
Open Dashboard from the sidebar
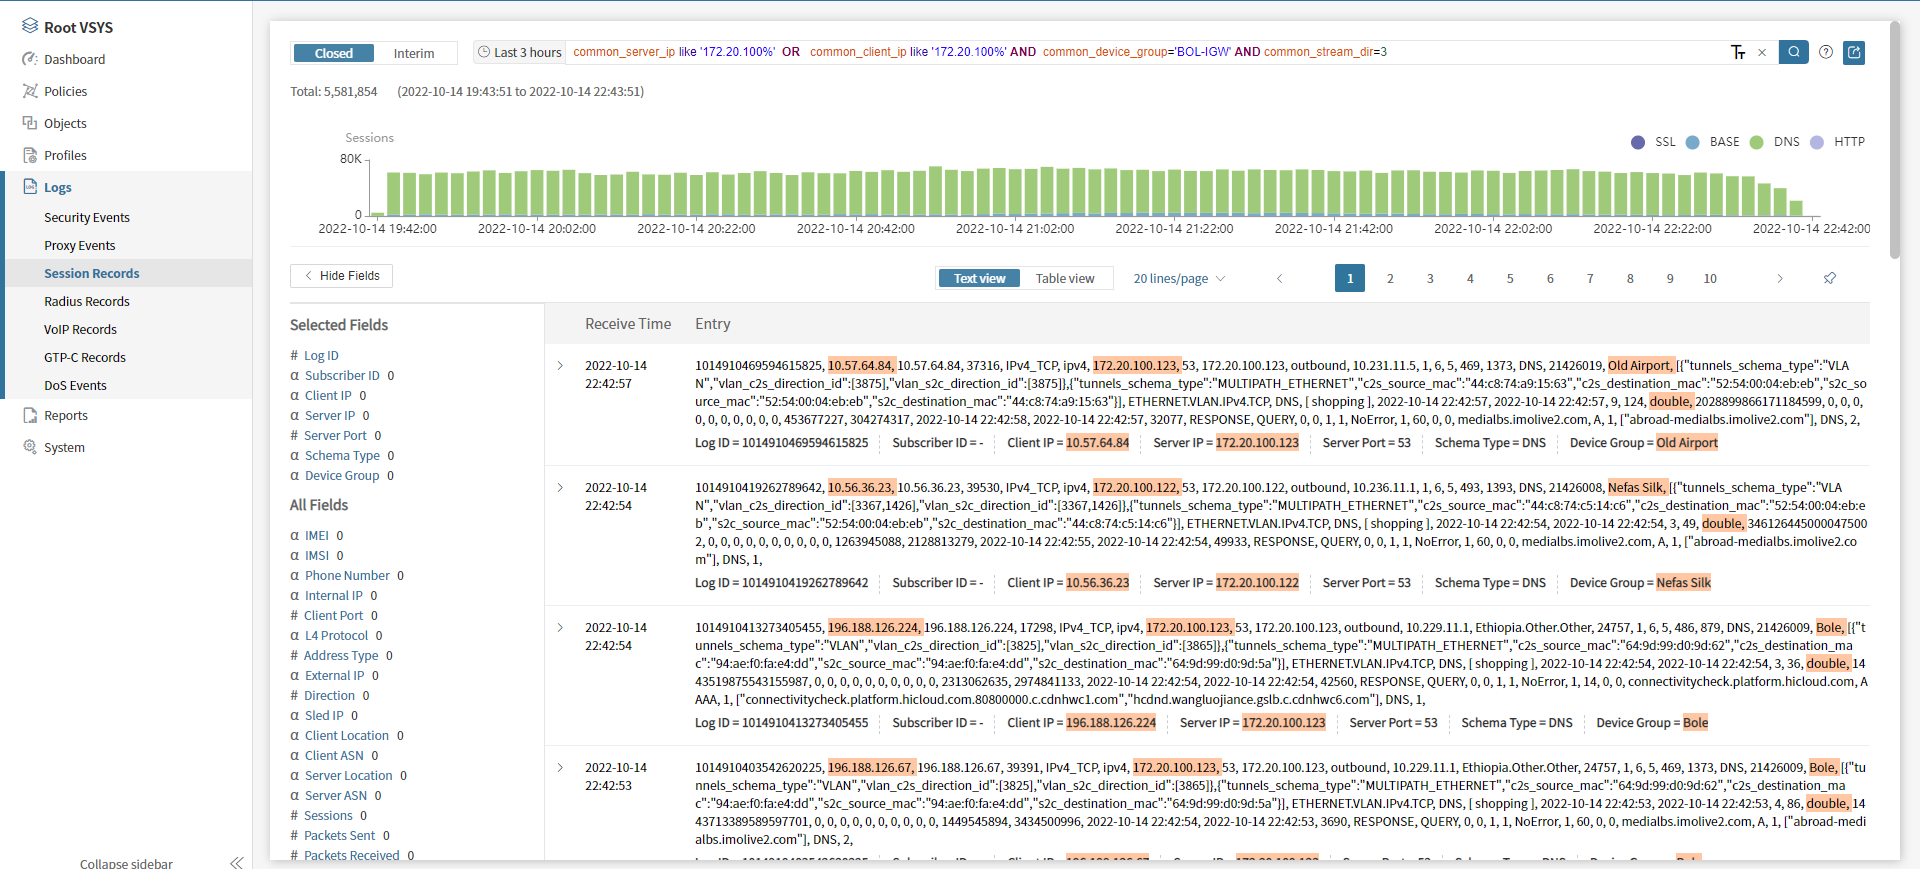[74, 60]
